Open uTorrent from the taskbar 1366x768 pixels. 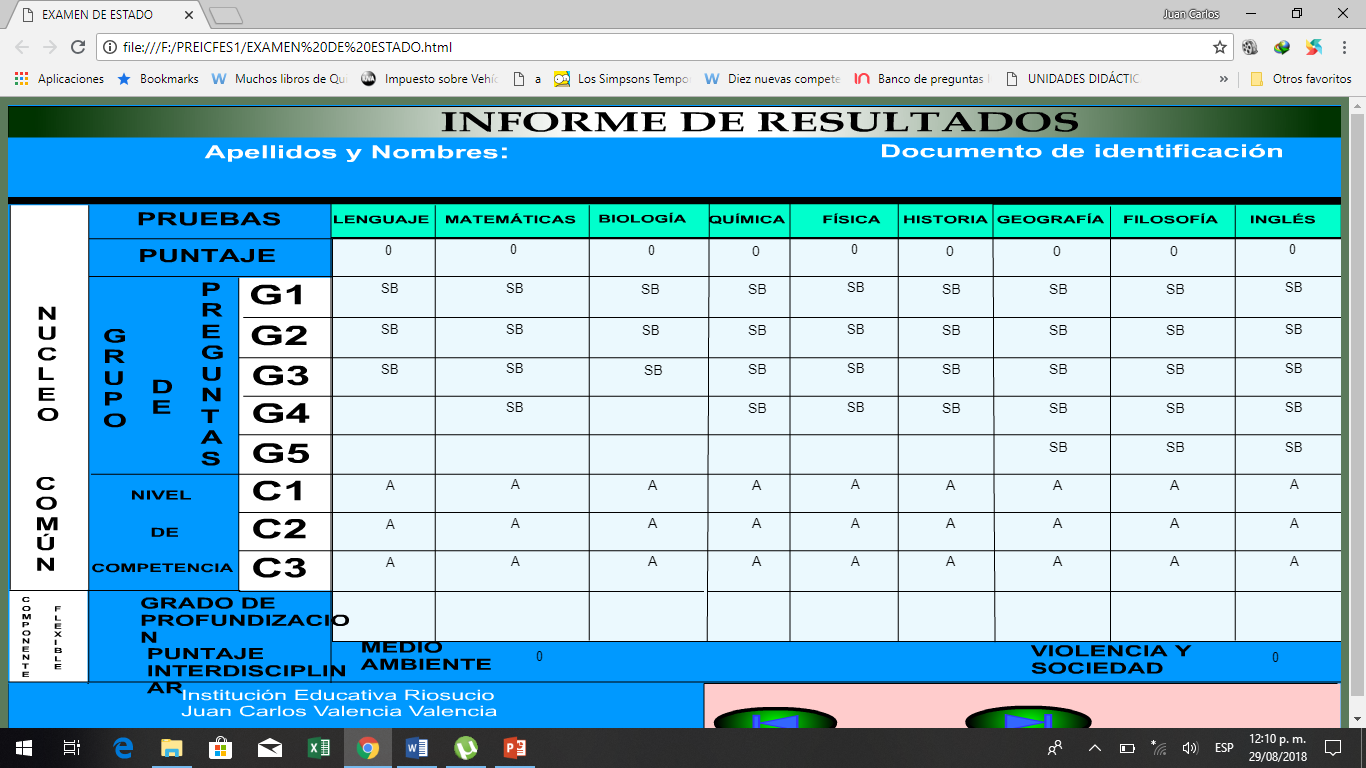coord(466,748)
